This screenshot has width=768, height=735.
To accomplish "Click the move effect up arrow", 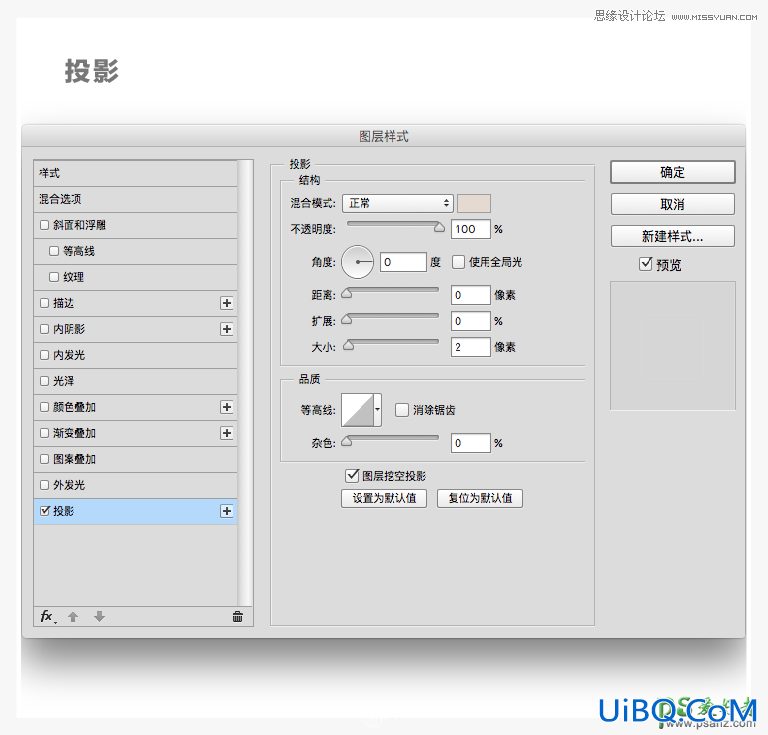I will [x=73, y=617].
